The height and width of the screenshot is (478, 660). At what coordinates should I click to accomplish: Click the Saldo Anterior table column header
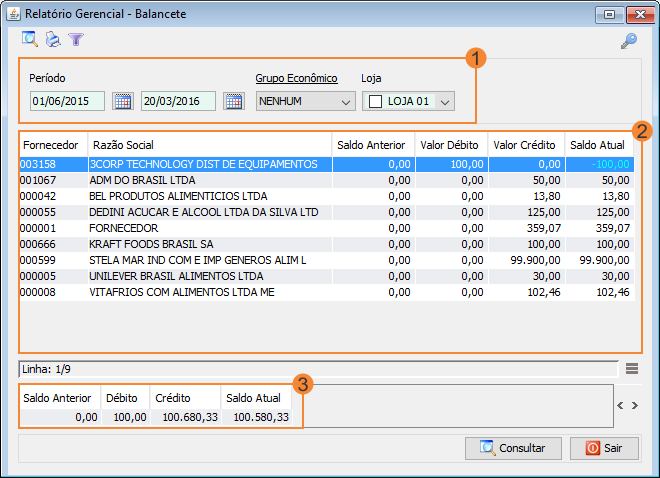373,145
